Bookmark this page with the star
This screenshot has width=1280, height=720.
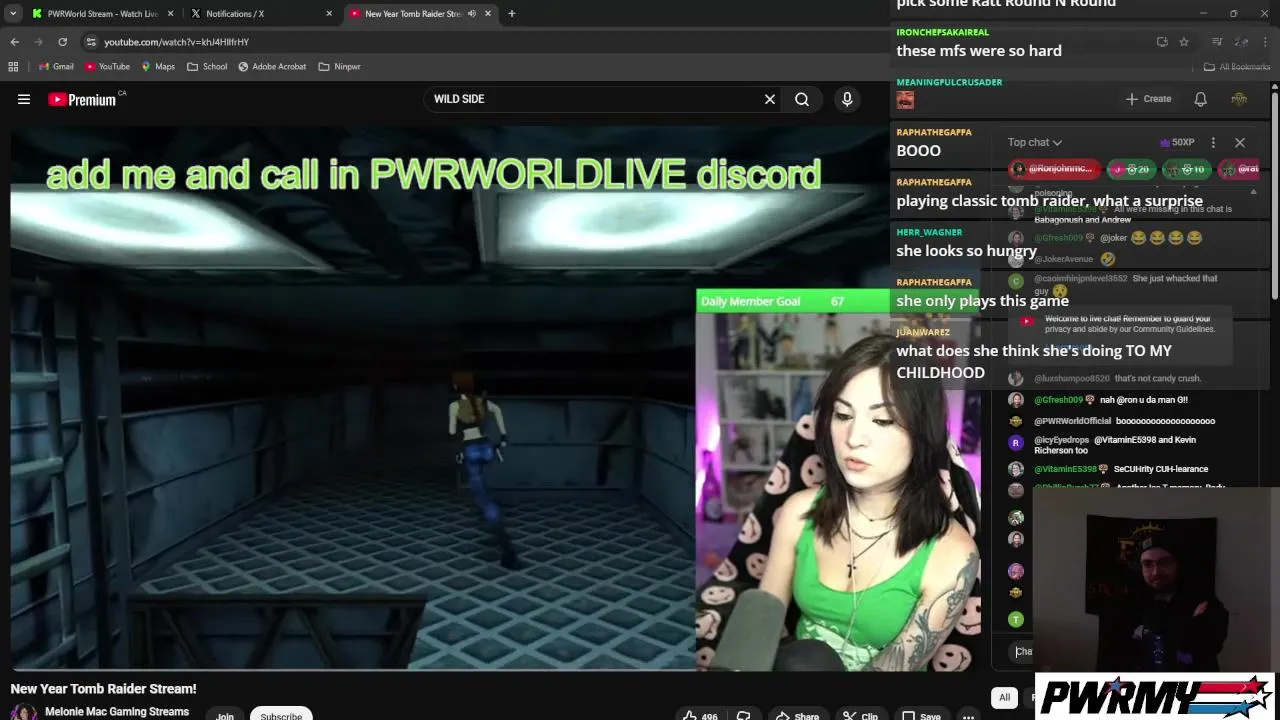(x=1184, y=42)
